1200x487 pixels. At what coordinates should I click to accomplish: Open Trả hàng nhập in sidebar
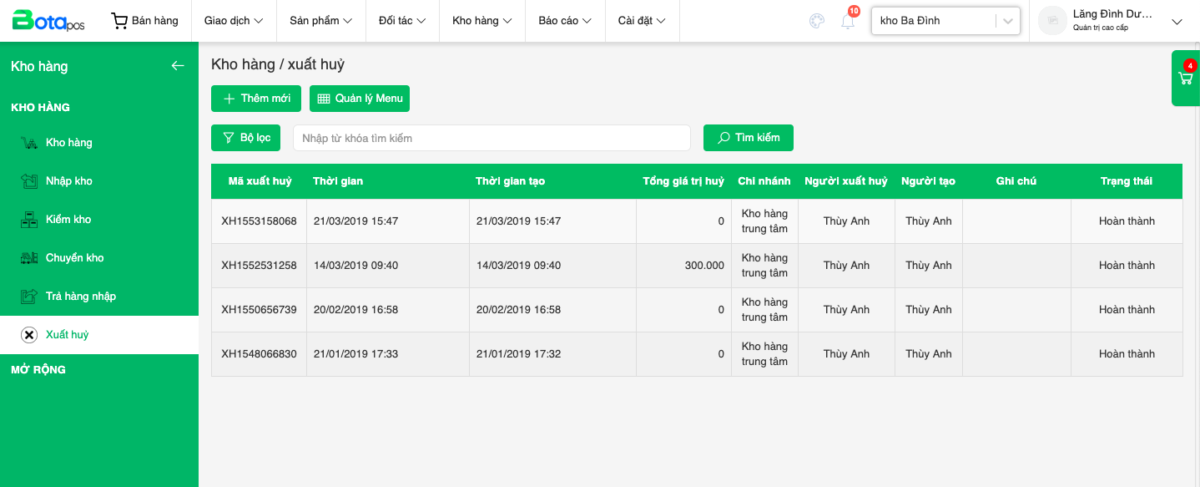tap(80, 296)
